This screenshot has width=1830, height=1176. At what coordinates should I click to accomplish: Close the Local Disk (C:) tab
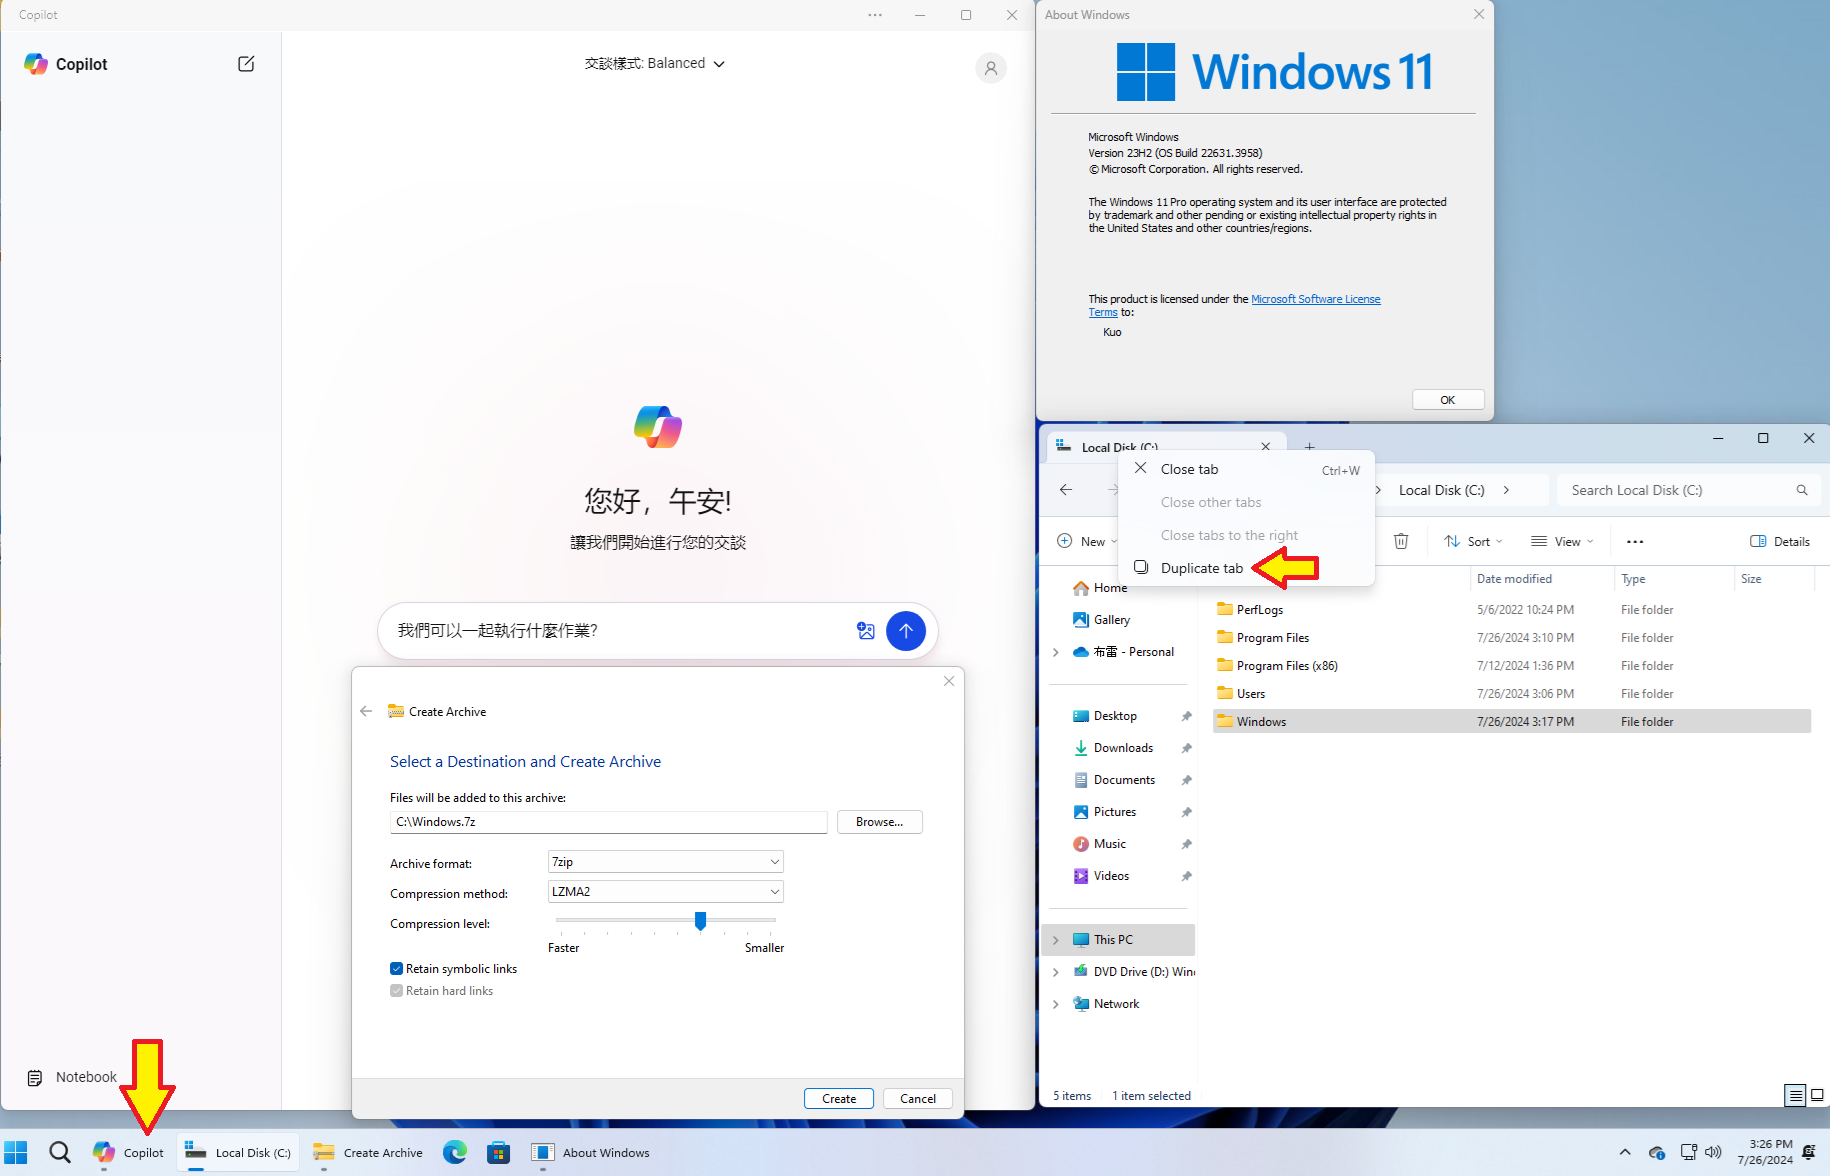1266,446
